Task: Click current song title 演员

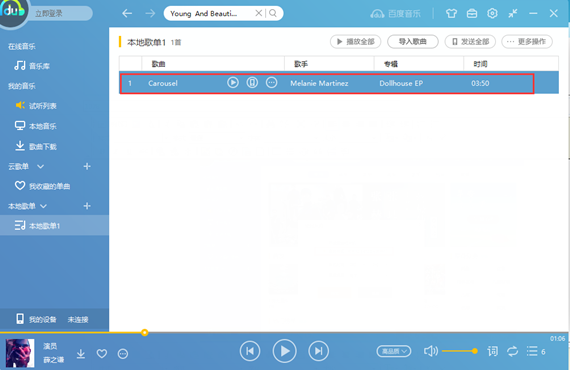Action: click(50, 346)
